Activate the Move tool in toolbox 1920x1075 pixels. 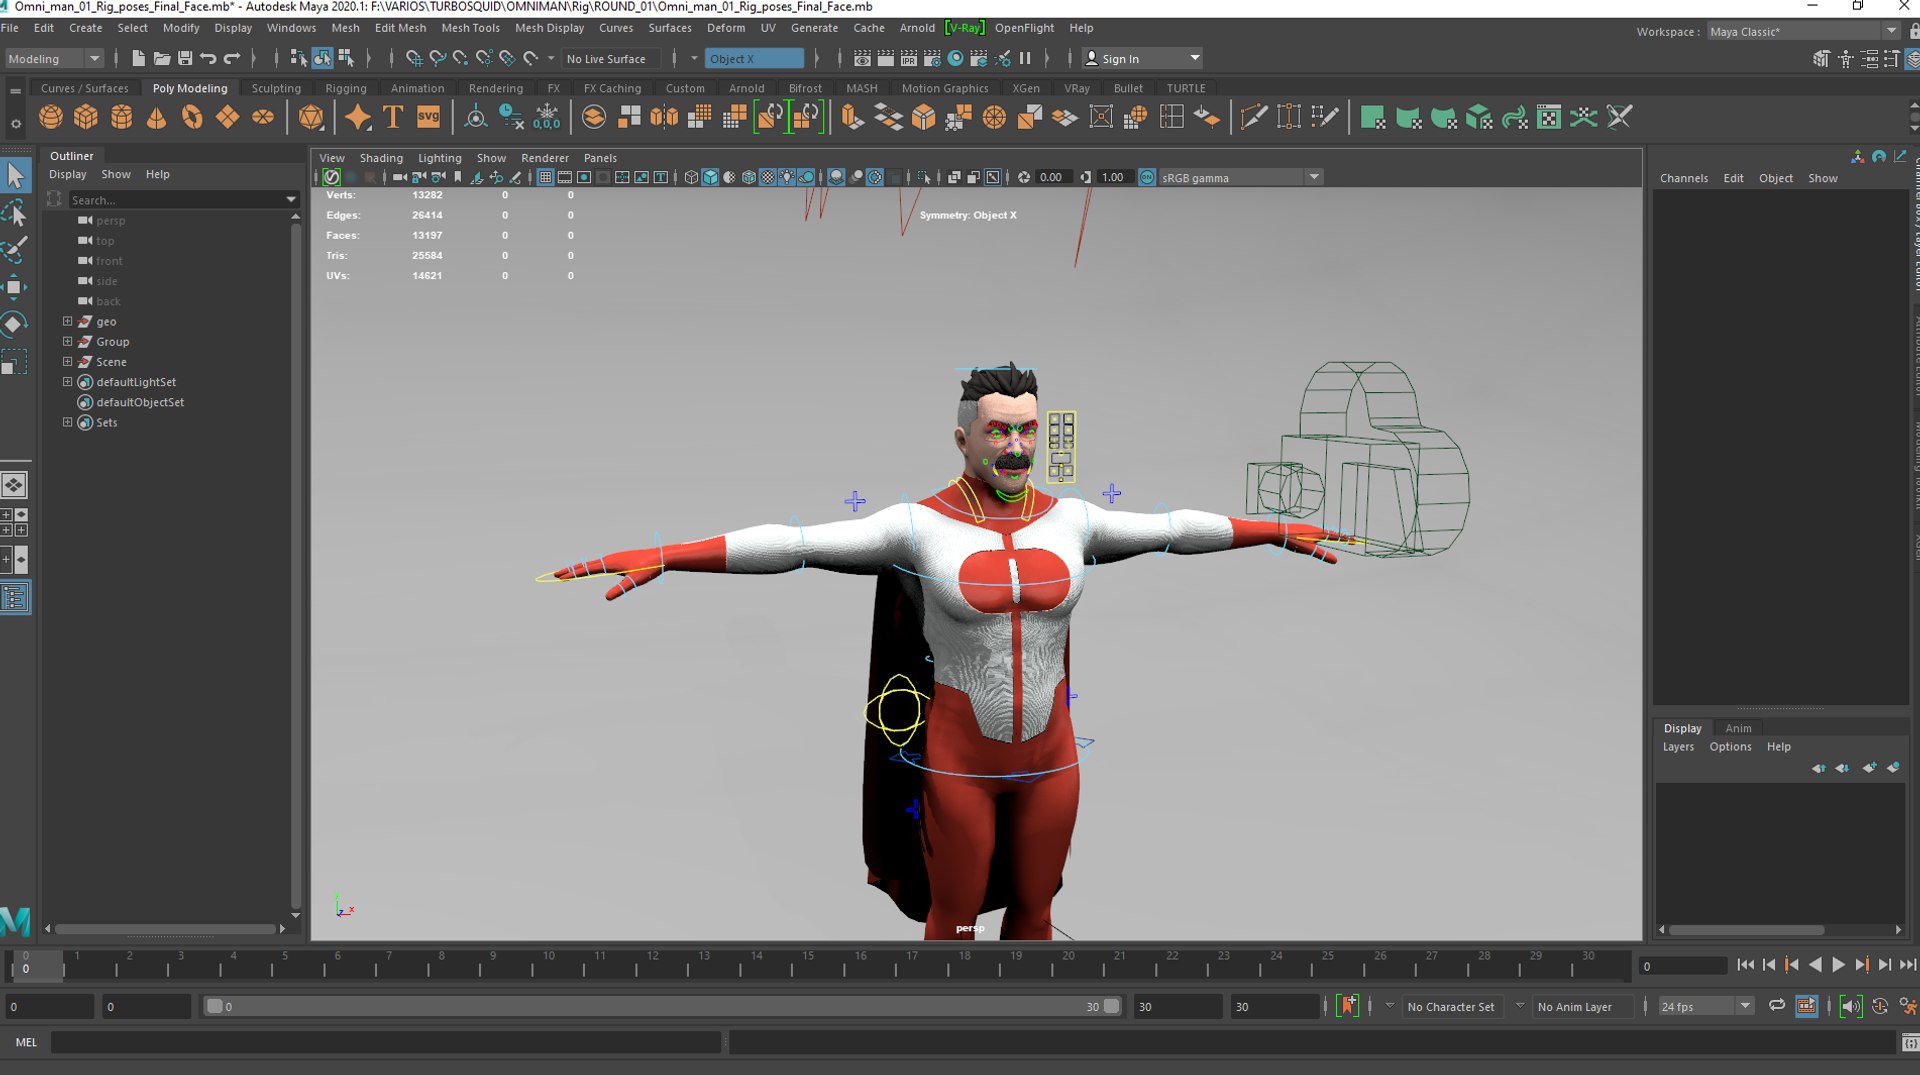pos(15,287)
